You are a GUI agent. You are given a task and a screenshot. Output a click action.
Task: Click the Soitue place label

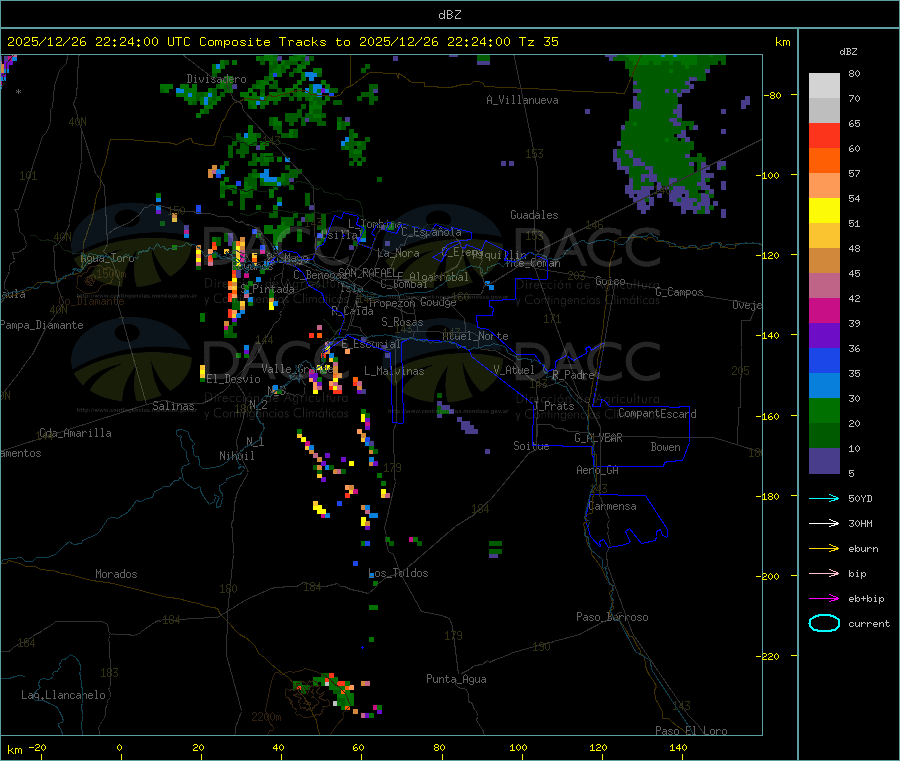531,446
